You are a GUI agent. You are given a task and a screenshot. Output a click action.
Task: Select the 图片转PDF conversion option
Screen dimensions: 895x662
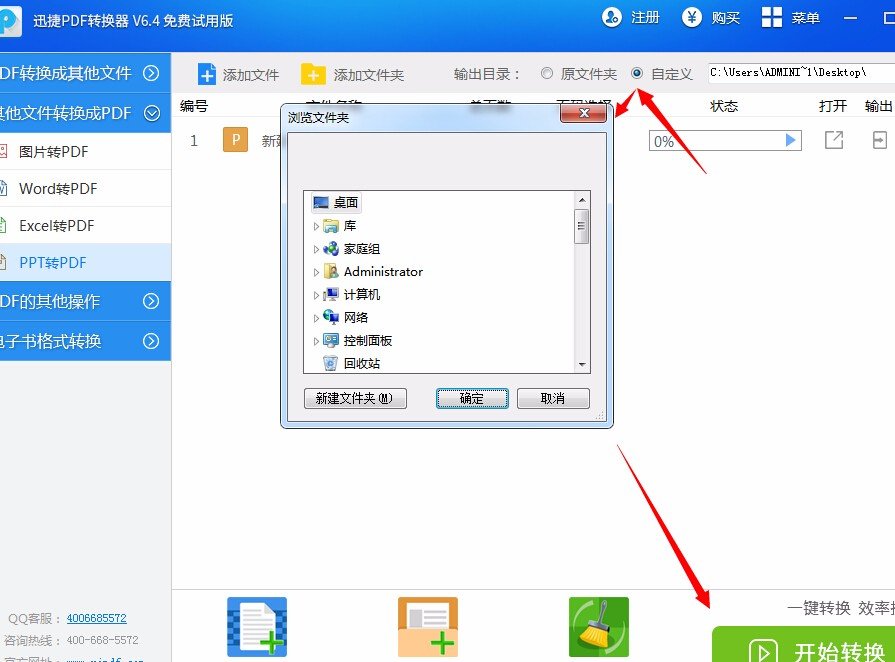(x=60, y=151)
